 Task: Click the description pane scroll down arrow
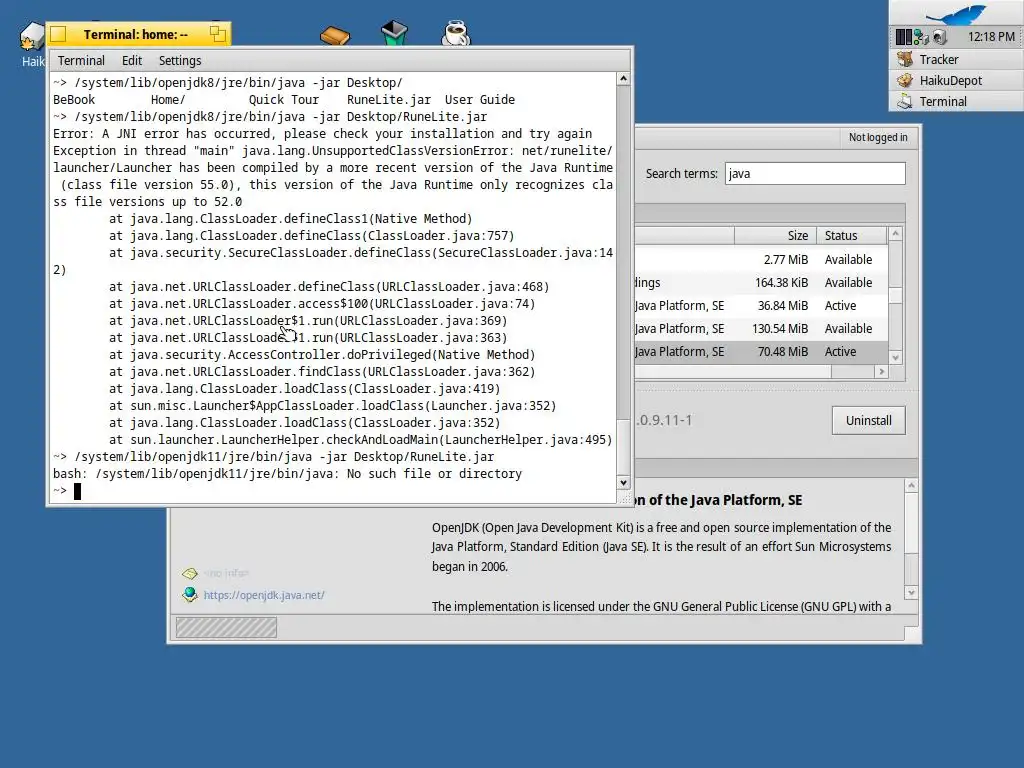[912, 593]
